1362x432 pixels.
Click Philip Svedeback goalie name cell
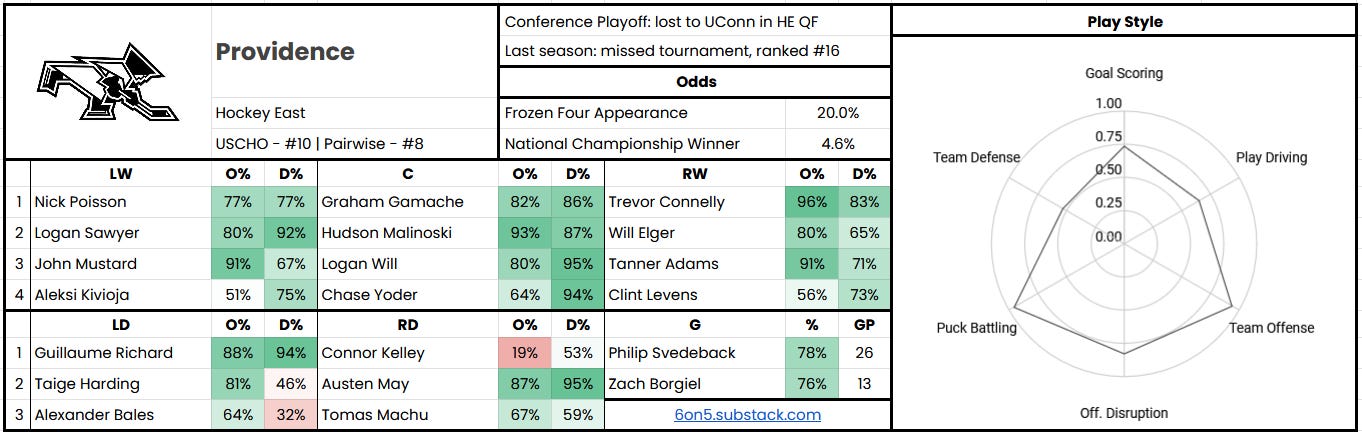coord(695,353)
